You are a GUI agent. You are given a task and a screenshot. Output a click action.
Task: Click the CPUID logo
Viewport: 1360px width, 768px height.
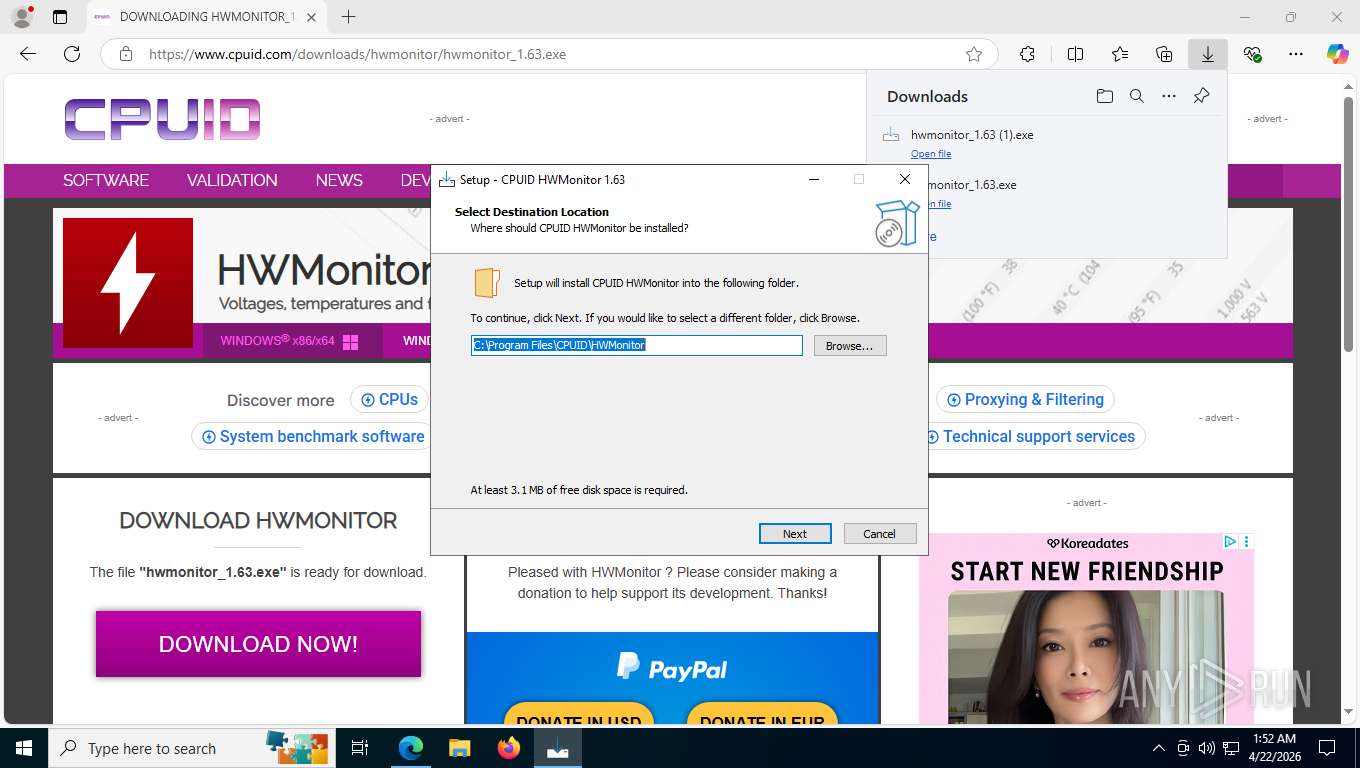[x=163, y=119]
